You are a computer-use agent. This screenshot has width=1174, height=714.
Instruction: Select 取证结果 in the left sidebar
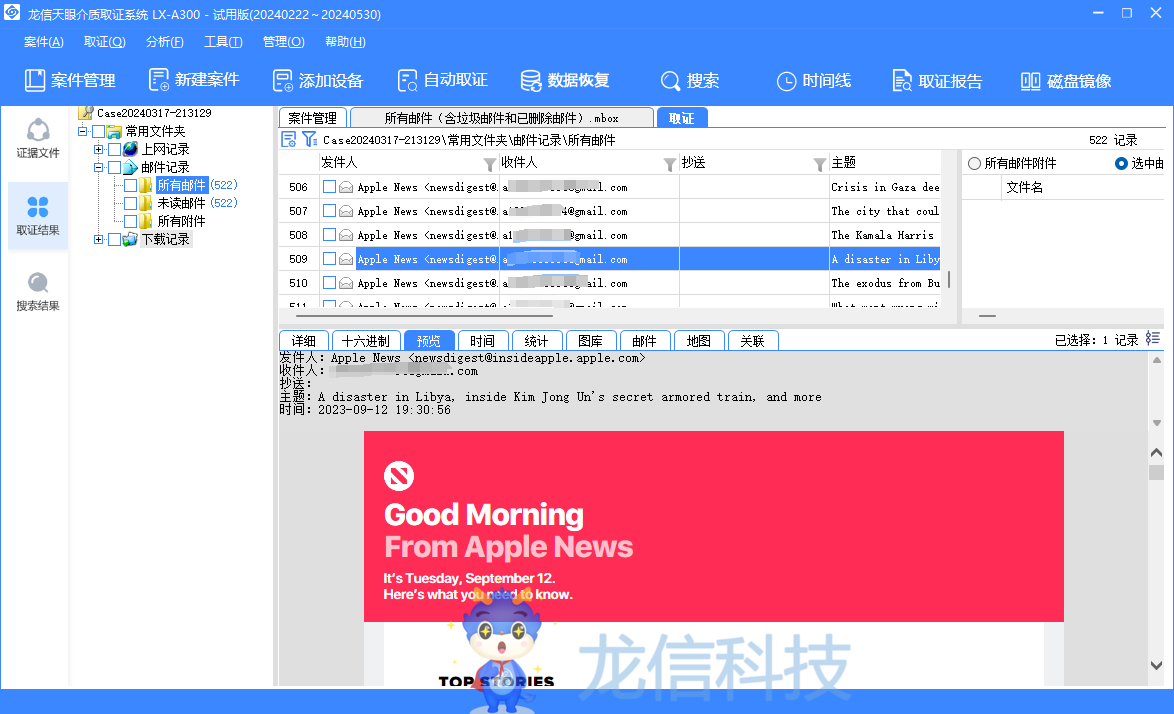point(37,216)
